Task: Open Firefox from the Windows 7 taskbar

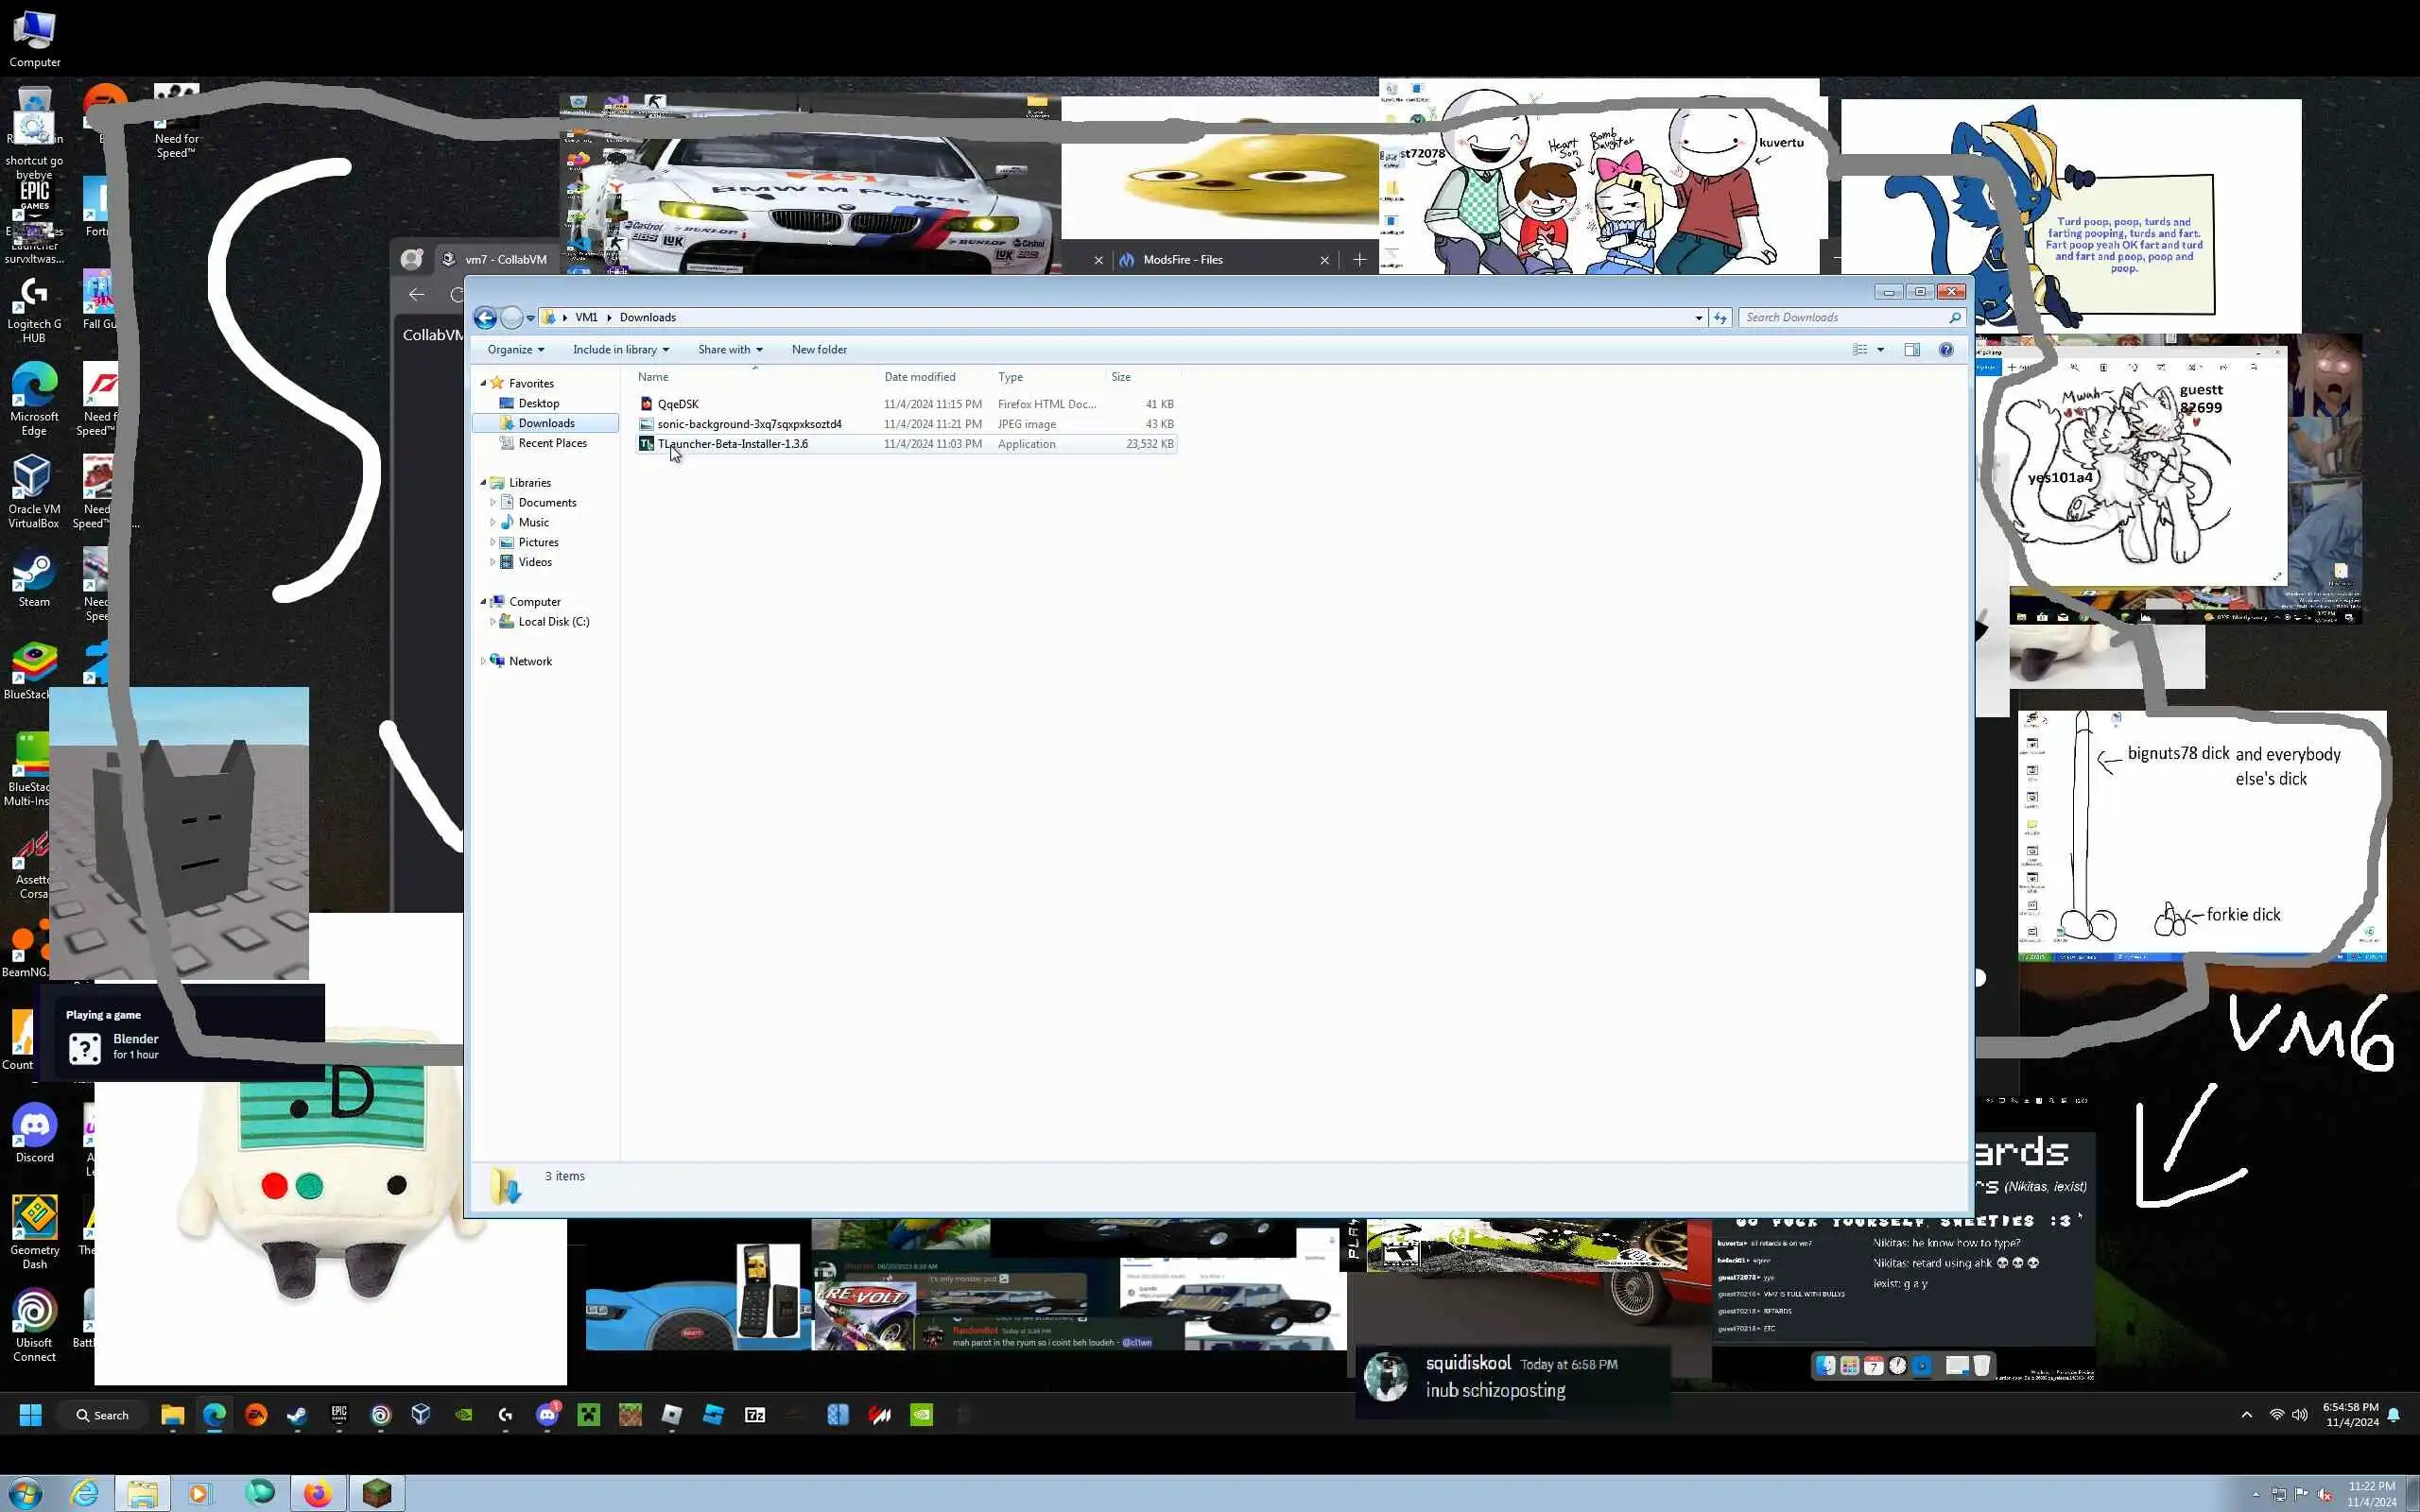Action: click(318, 1494)
